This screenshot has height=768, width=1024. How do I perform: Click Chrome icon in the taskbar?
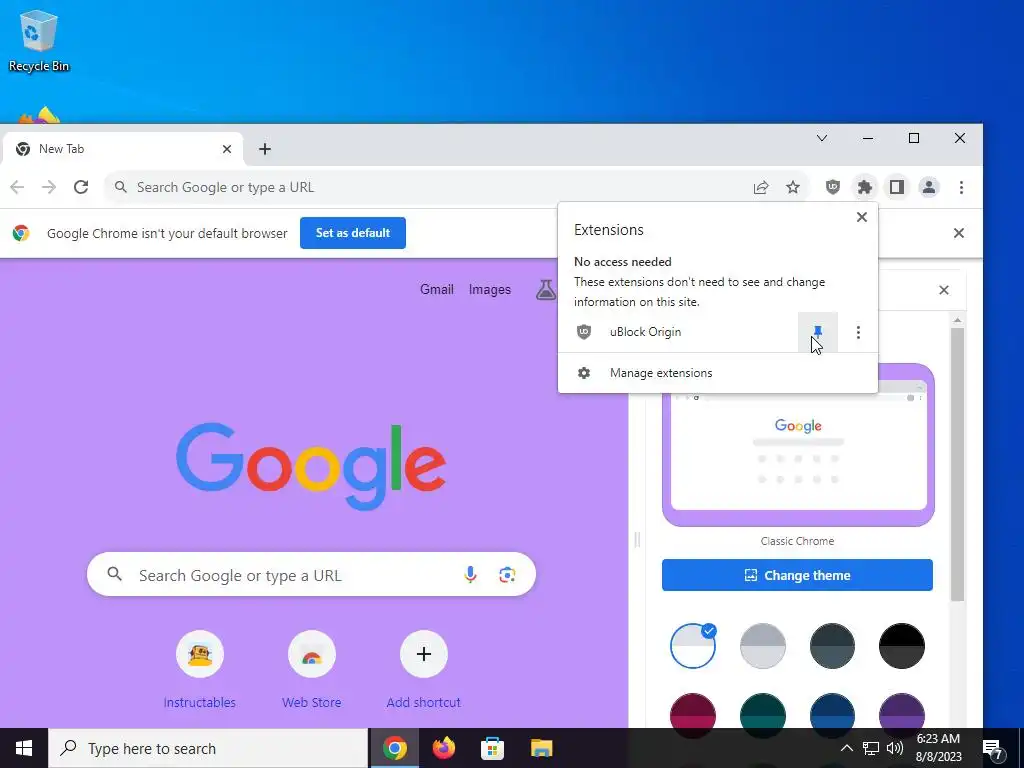395,748
